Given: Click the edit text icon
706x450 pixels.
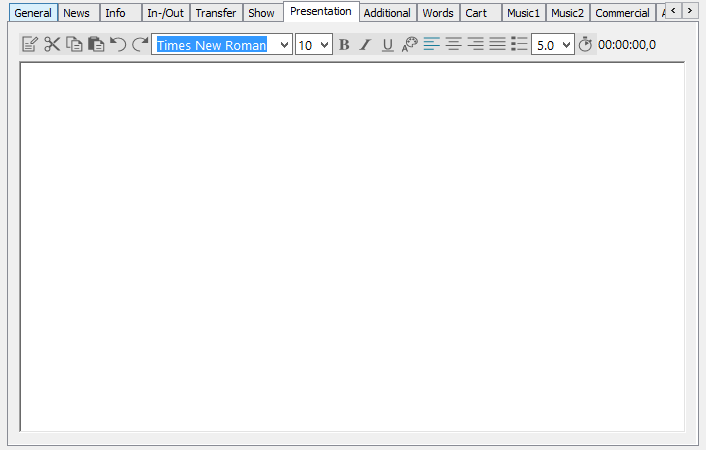Looking at the screenshot, I should tap(30, 45).
